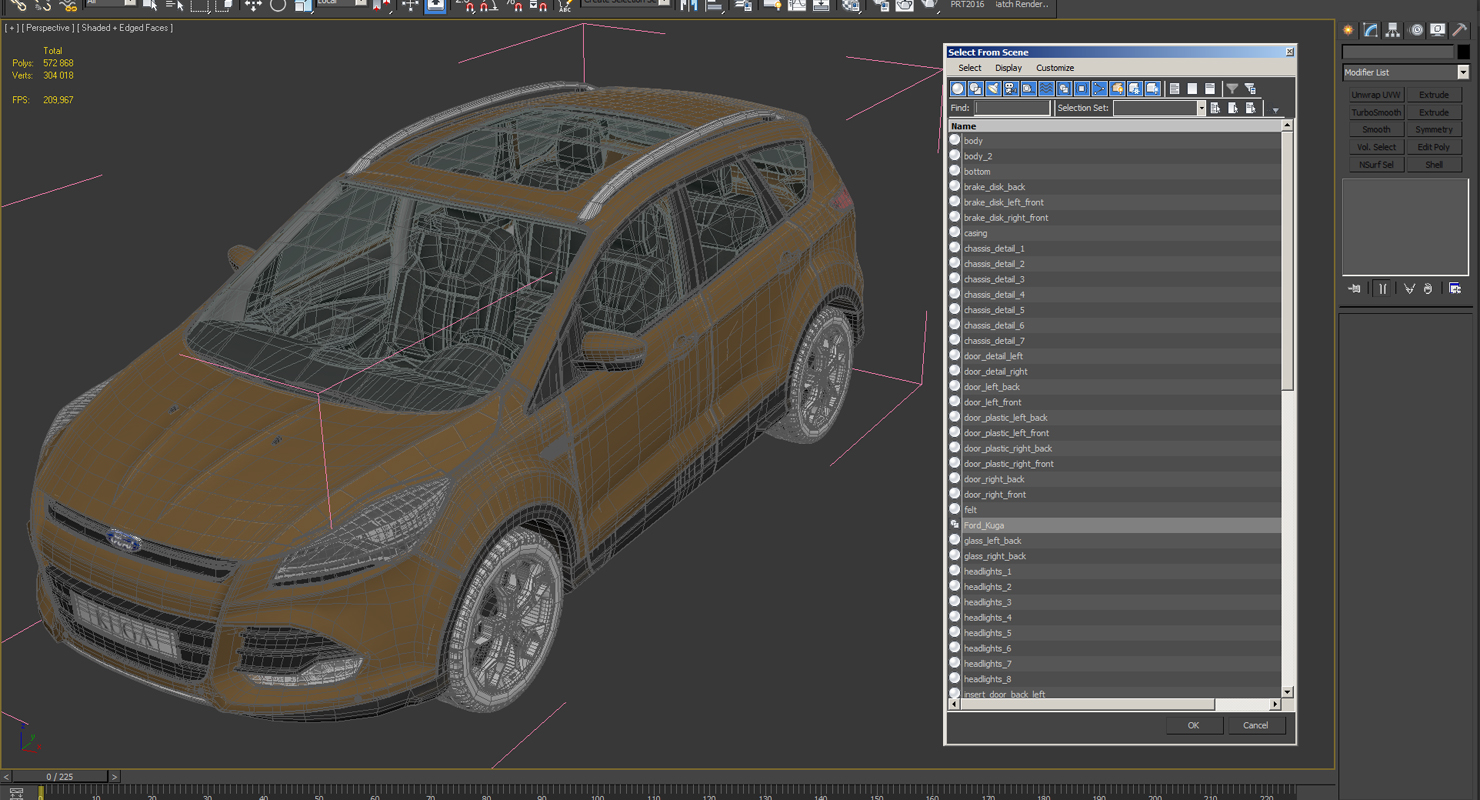The image size is (1480, 800).
Task: Click Make Unique icon under modifier stack
Action: pyautogui.click(x=1409, y=289)
